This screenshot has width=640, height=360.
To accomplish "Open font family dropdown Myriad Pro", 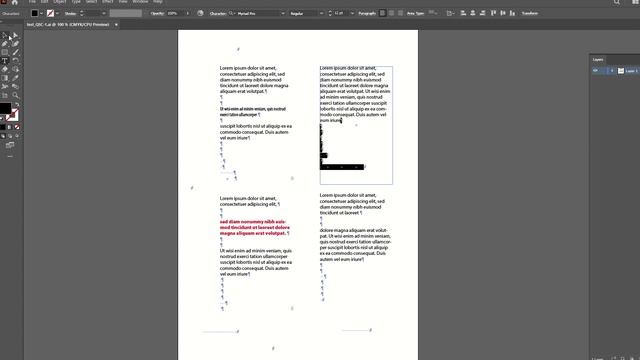I will pyautogui.click(x=282, y=13).
